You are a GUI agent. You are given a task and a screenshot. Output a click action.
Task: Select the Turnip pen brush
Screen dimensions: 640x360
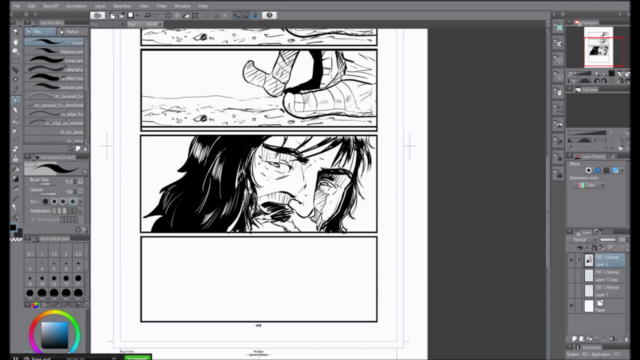(x=54, y=60)
